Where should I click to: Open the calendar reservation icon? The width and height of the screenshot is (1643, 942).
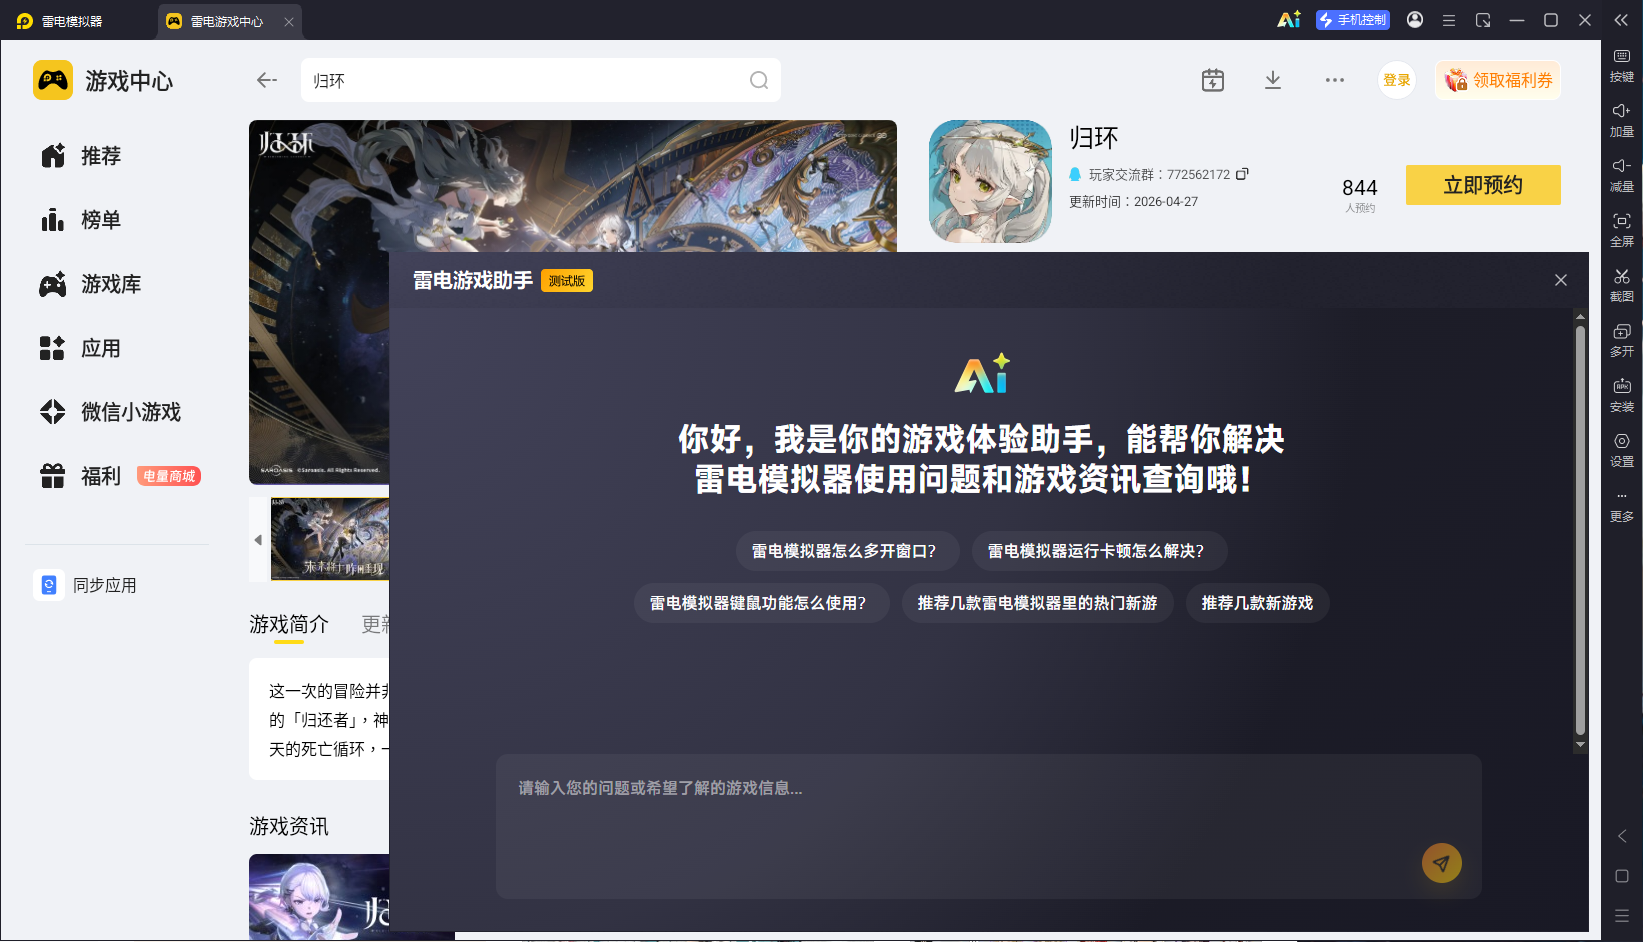[1212, 80]
